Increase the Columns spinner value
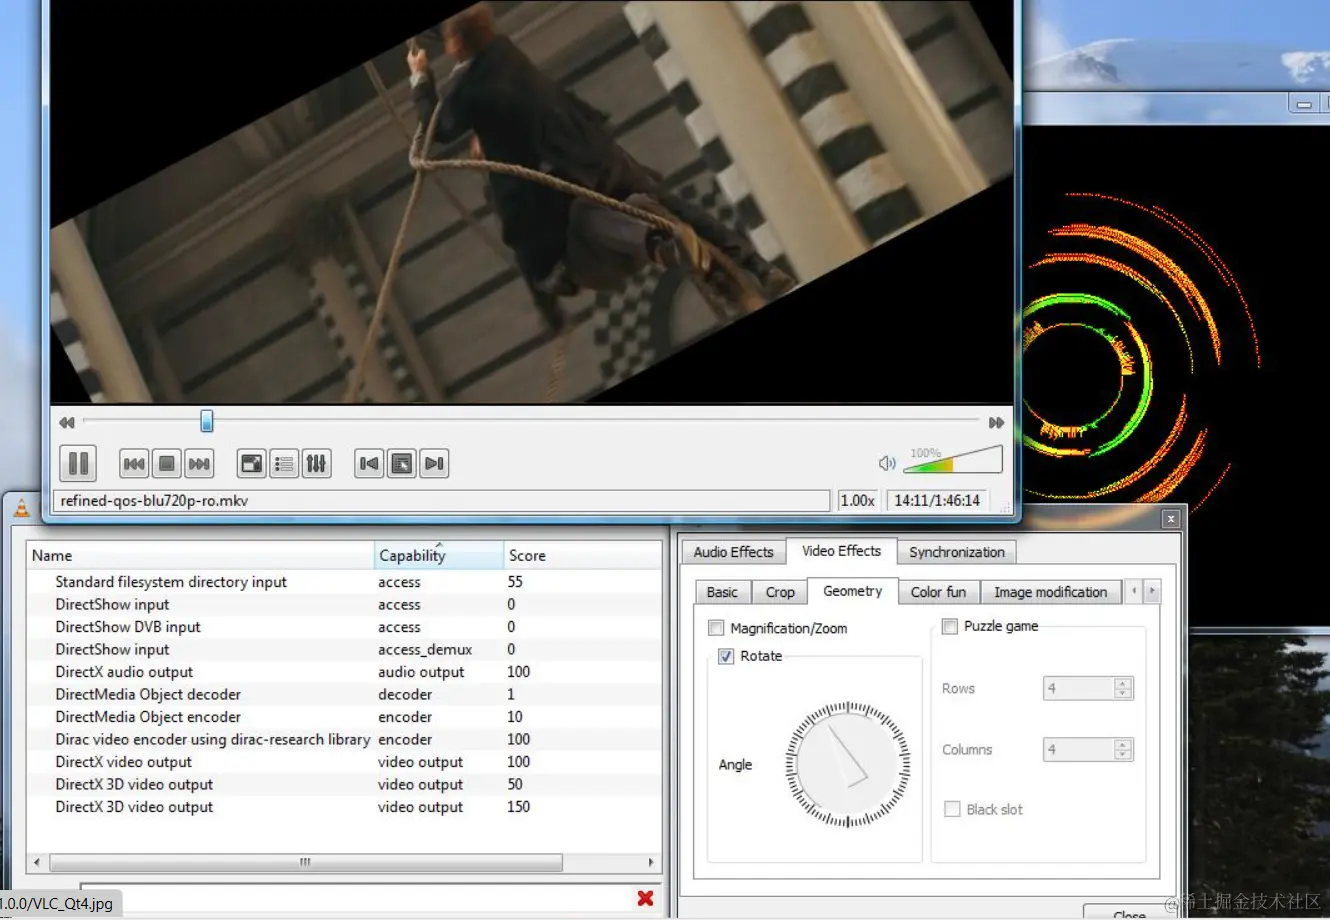 pos(1123,744)
